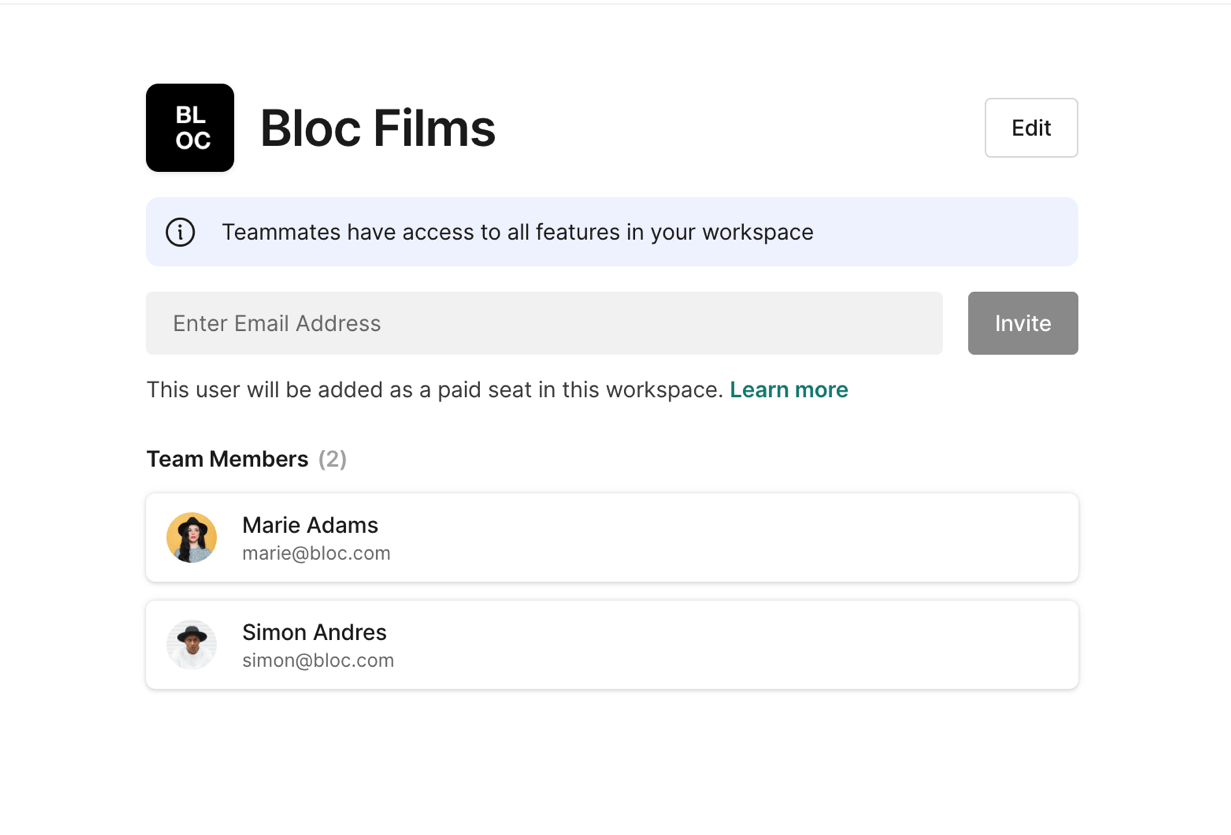This screenshot has width=1231, height=835.
Task: Select the Marie Adams name label
Action: 310,525
